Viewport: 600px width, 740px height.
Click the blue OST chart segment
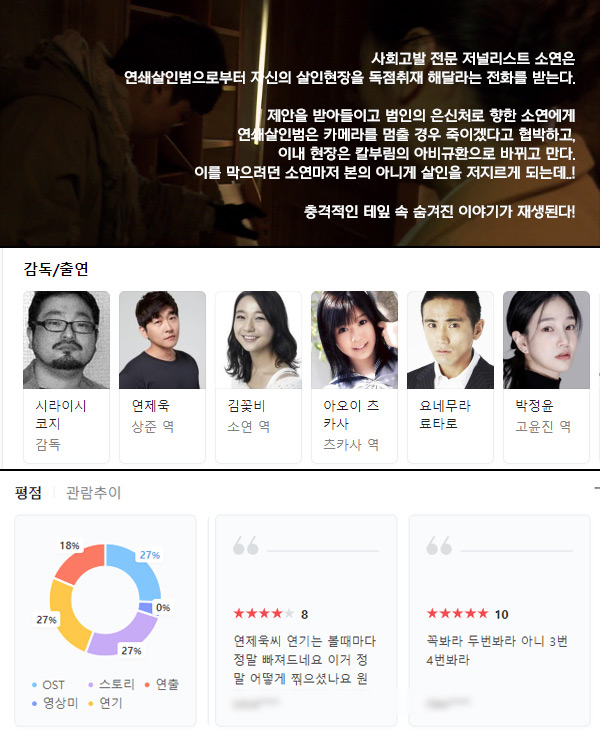[140, 568]
